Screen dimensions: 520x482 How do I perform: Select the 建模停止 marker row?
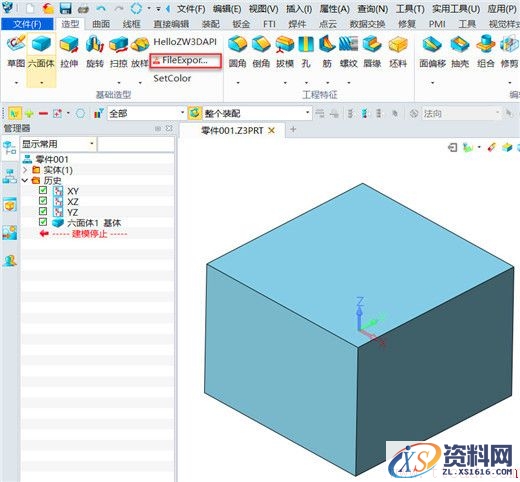coord(83,234)
